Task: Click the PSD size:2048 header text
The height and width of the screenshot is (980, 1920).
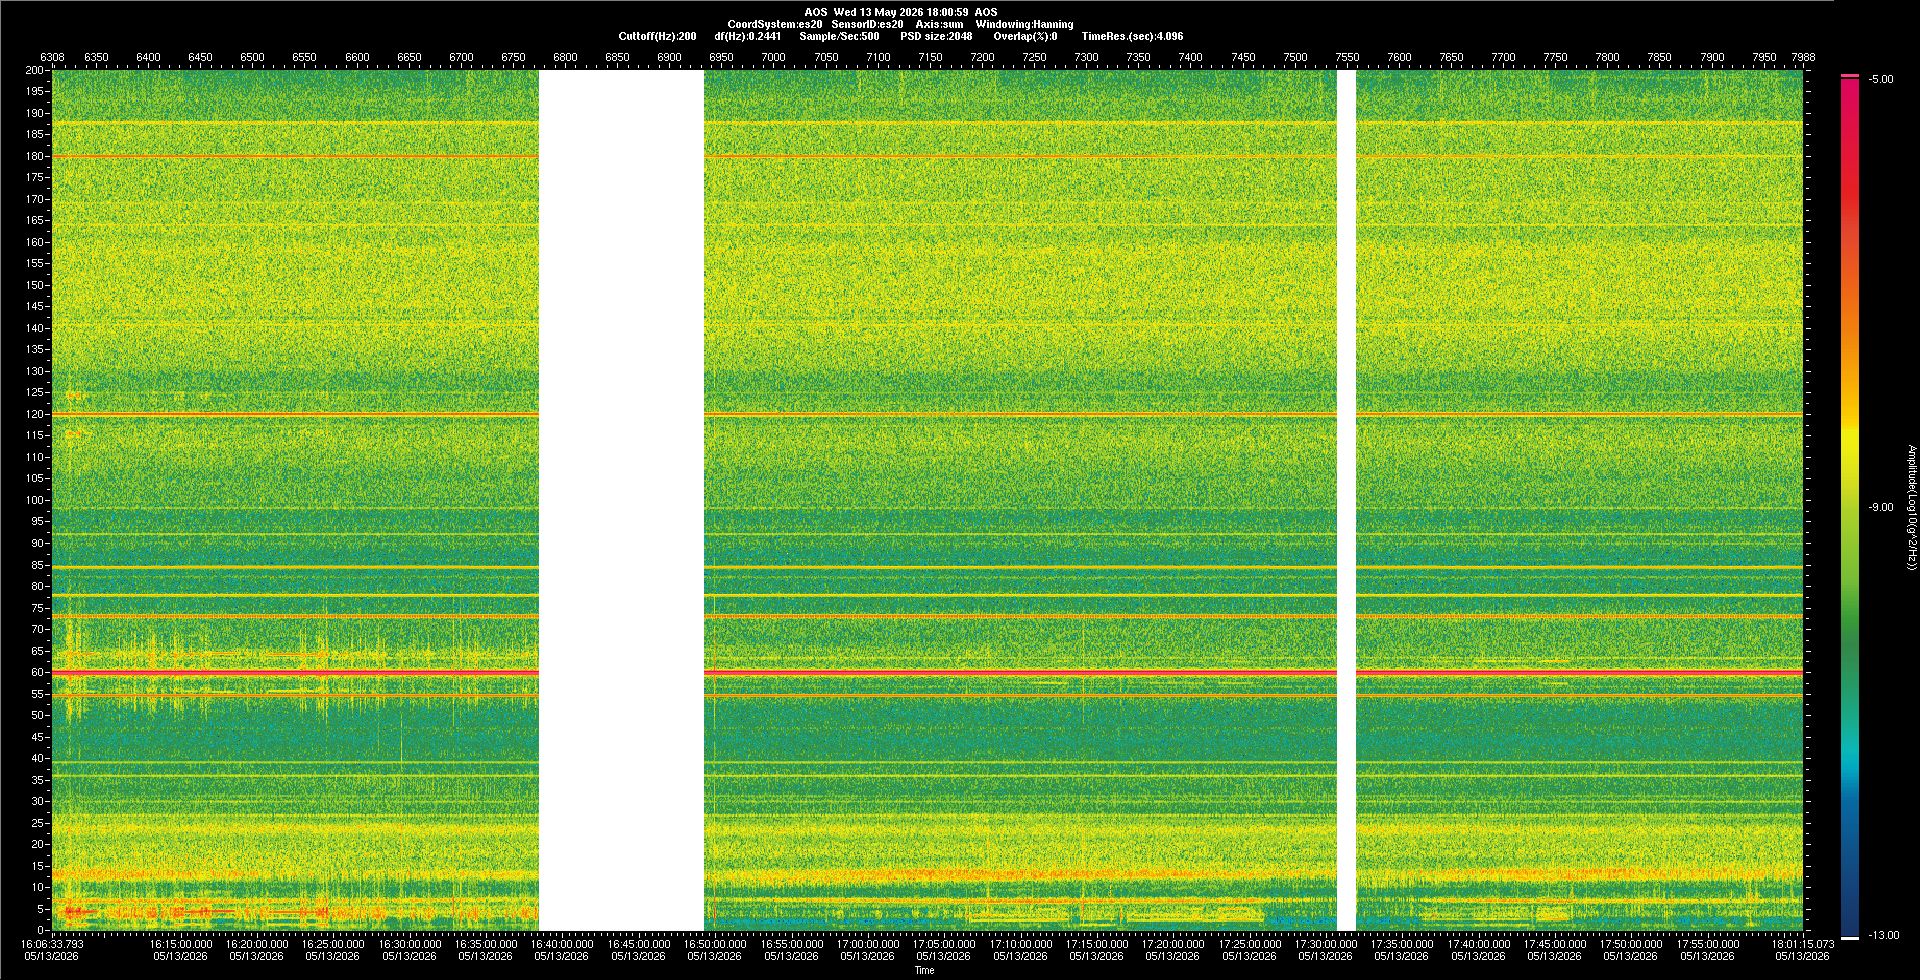Action: pyautogui.click(x=936, y=36)
